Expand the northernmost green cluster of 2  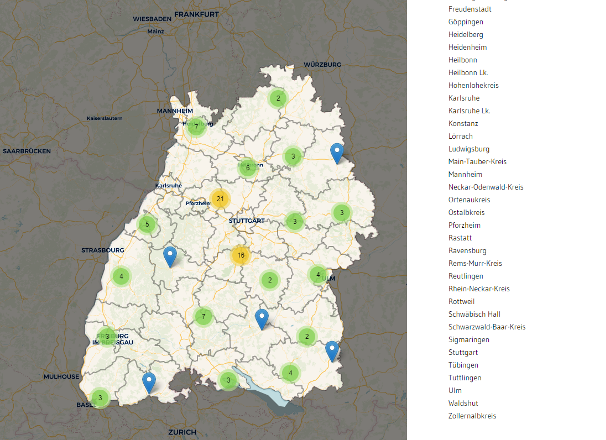[278, 98]
